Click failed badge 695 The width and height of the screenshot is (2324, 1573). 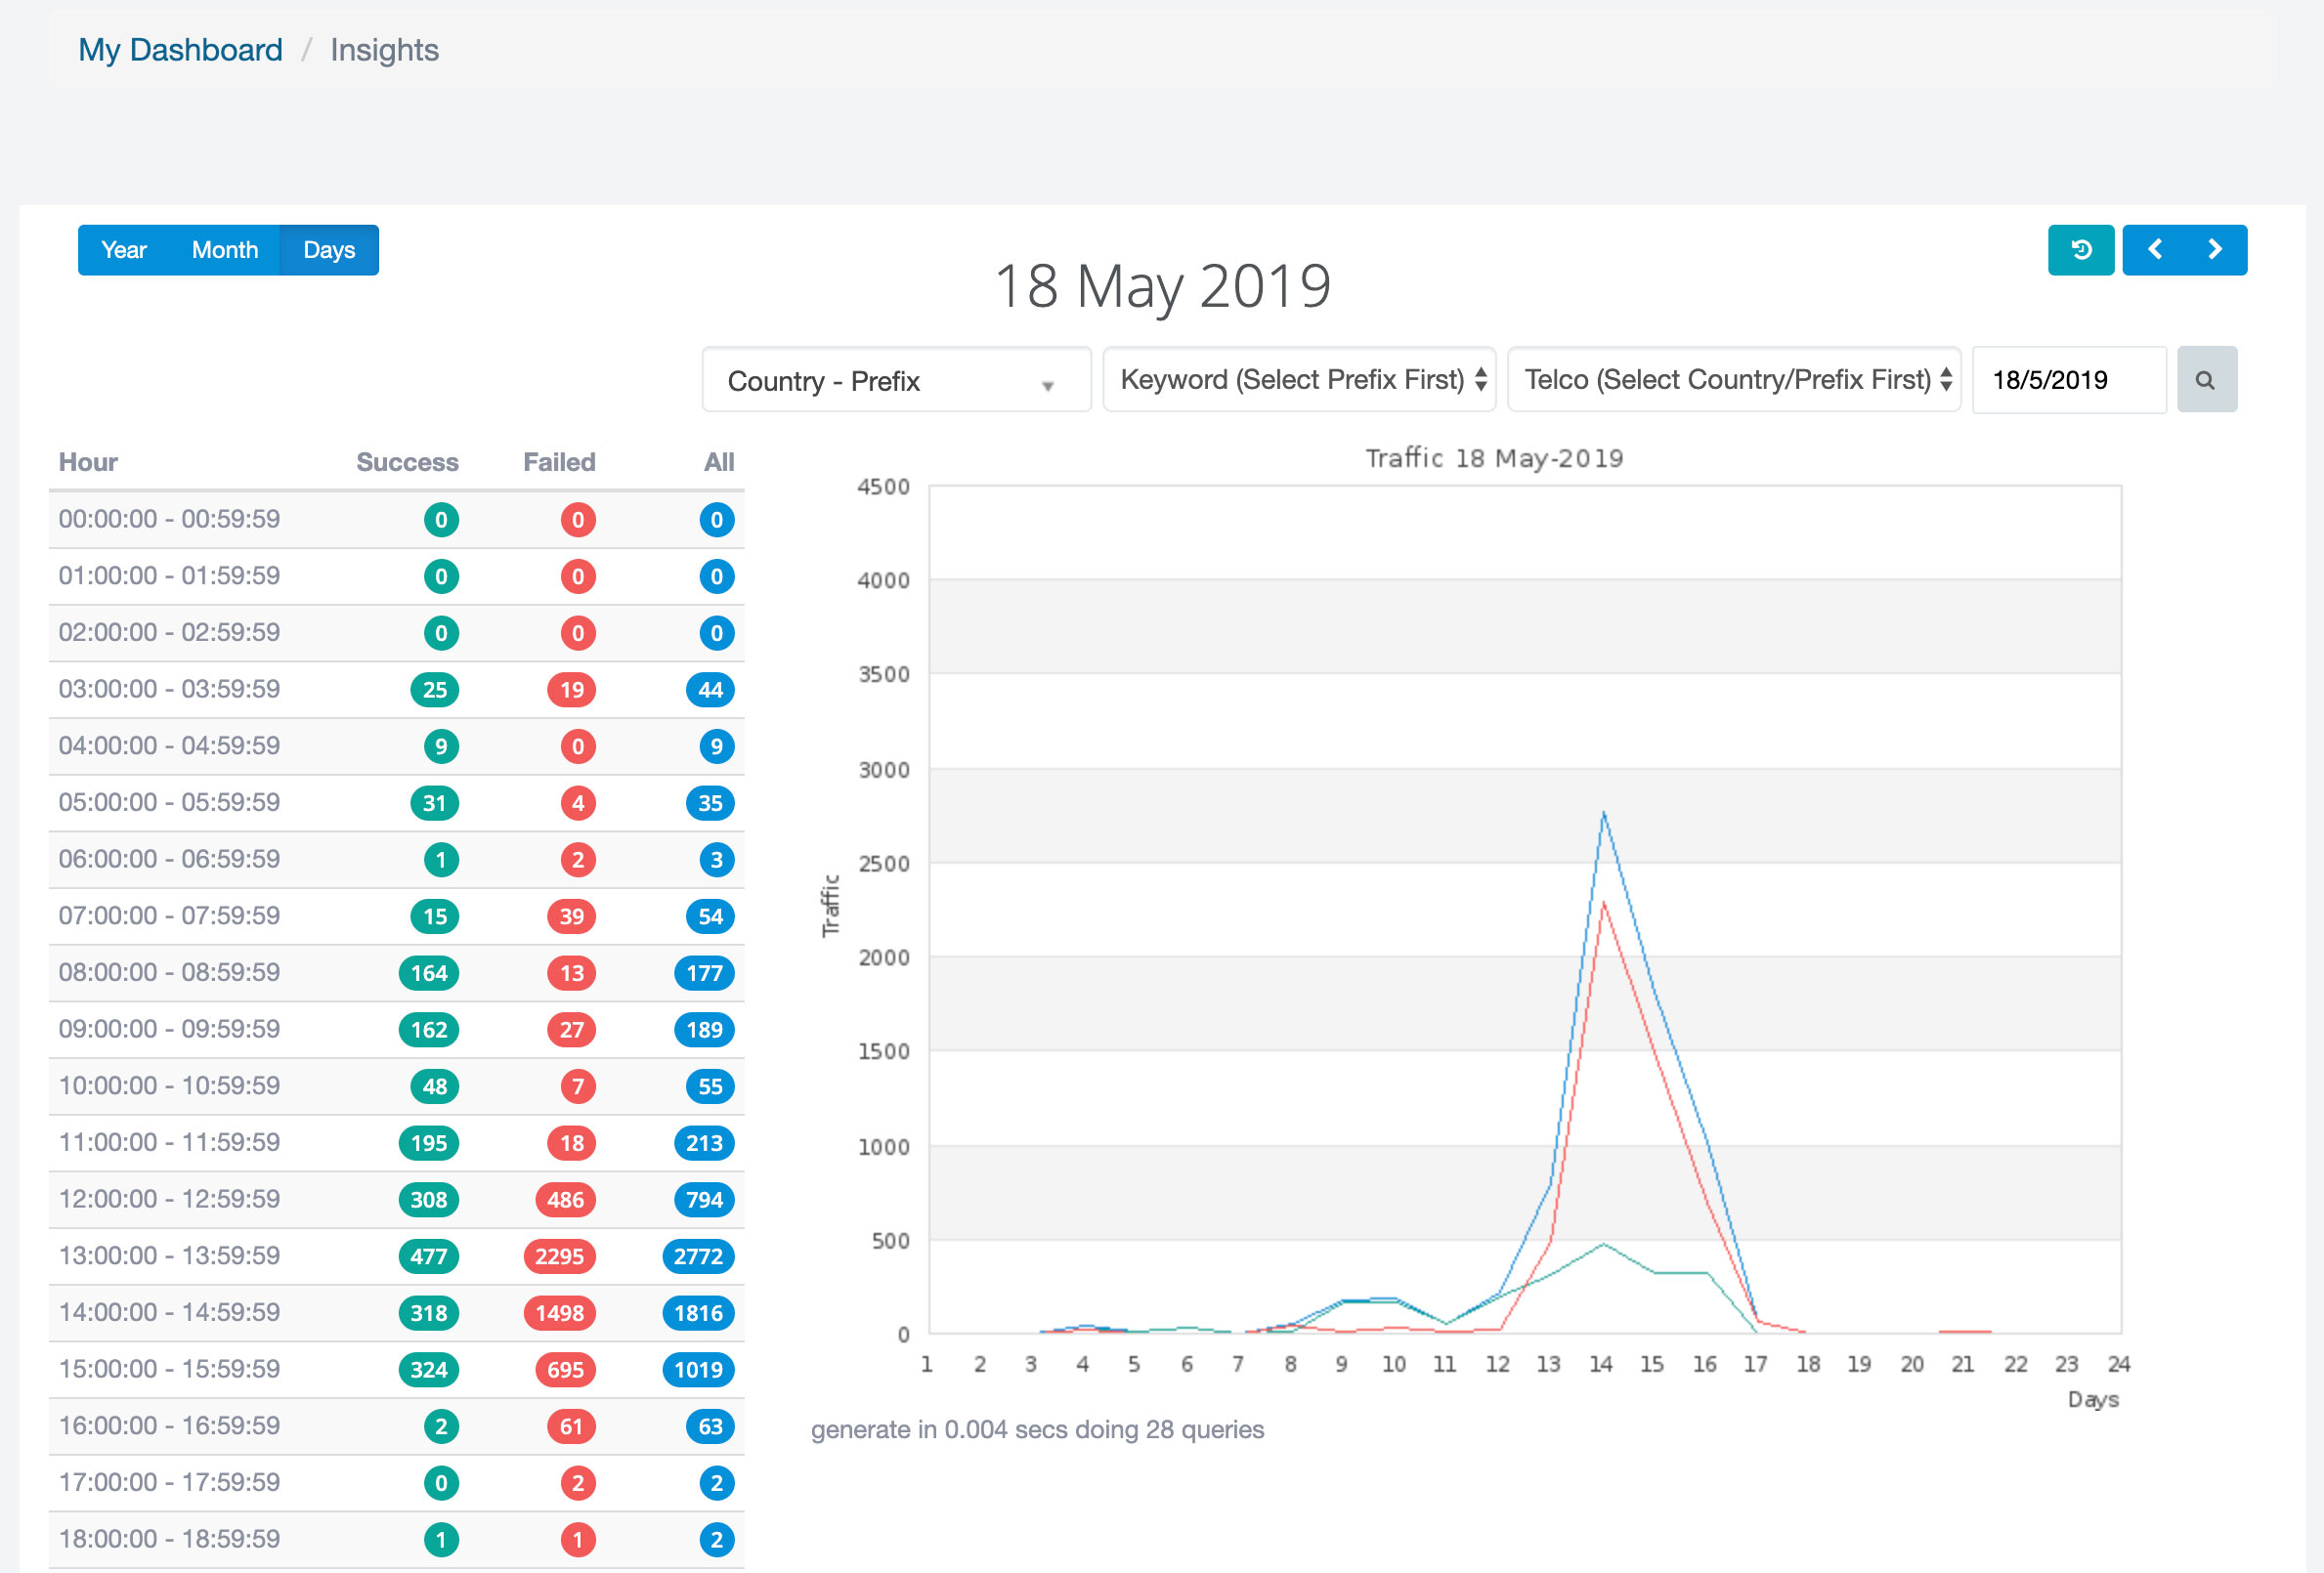[x=566, y=1370]
